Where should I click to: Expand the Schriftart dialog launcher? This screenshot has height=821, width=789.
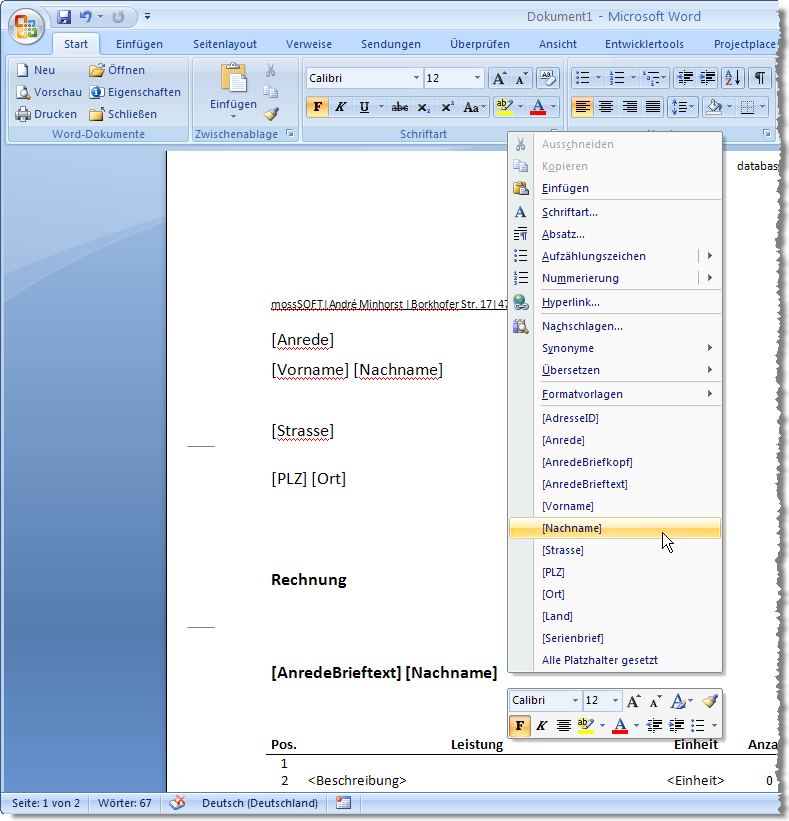point(553,133)
